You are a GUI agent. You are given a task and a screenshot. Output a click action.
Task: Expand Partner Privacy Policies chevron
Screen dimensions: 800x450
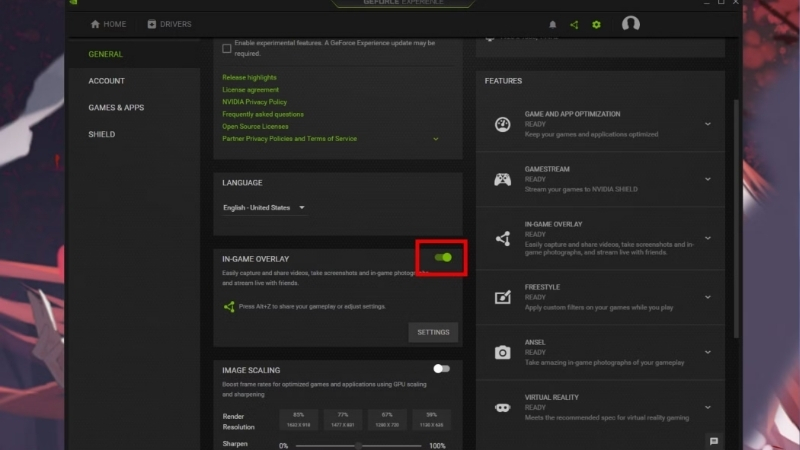(x=436, y=139)
